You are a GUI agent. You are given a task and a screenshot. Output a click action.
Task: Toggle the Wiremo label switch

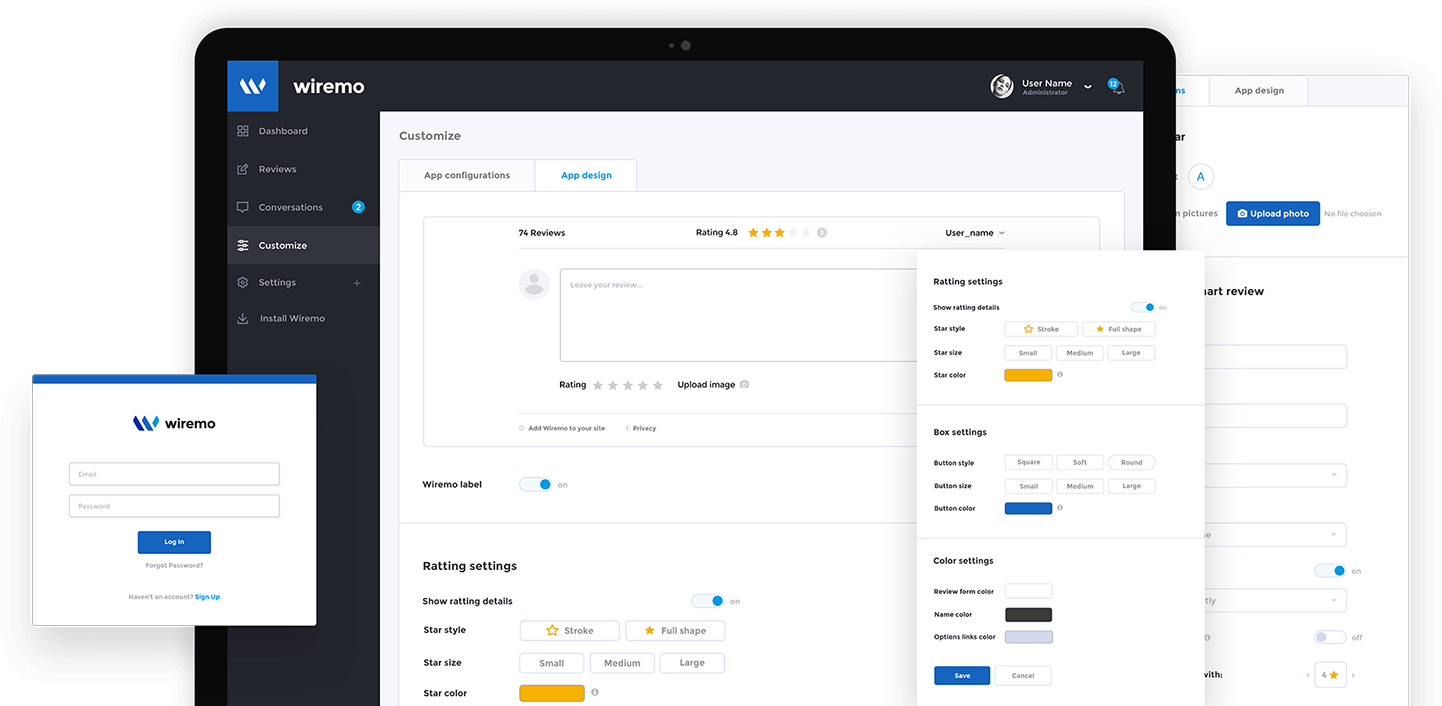click(536, 484)
